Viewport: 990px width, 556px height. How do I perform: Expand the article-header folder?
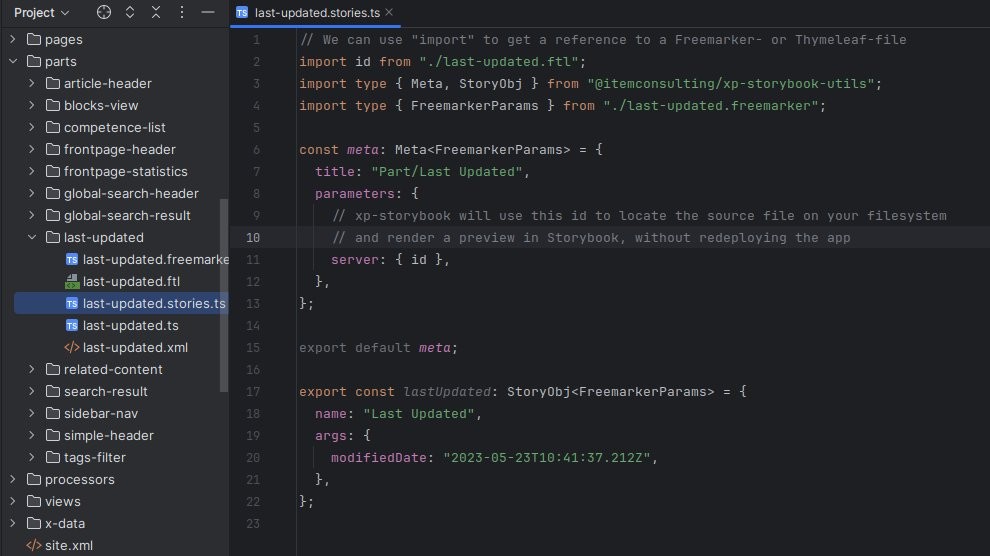[x=32, y=83]
